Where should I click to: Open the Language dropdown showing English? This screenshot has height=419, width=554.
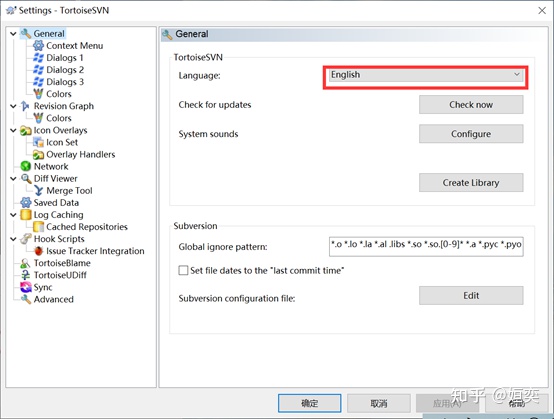coord(426,75)
